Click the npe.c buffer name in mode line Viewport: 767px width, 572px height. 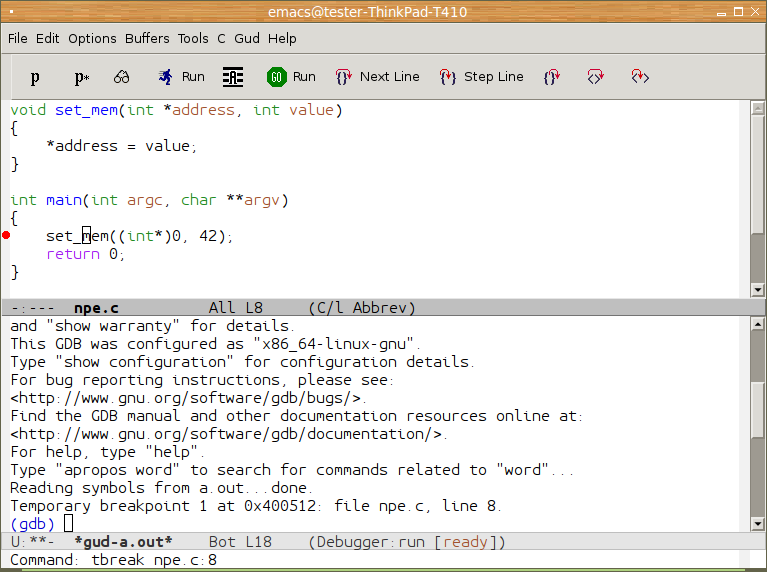click(x=96, y=308)
